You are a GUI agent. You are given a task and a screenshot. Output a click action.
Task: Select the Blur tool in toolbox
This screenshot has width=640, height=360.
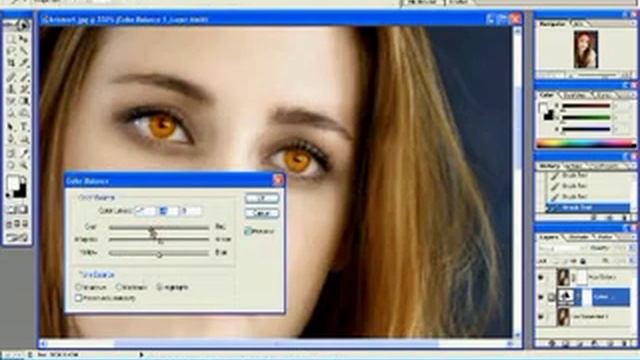[11, 113]
